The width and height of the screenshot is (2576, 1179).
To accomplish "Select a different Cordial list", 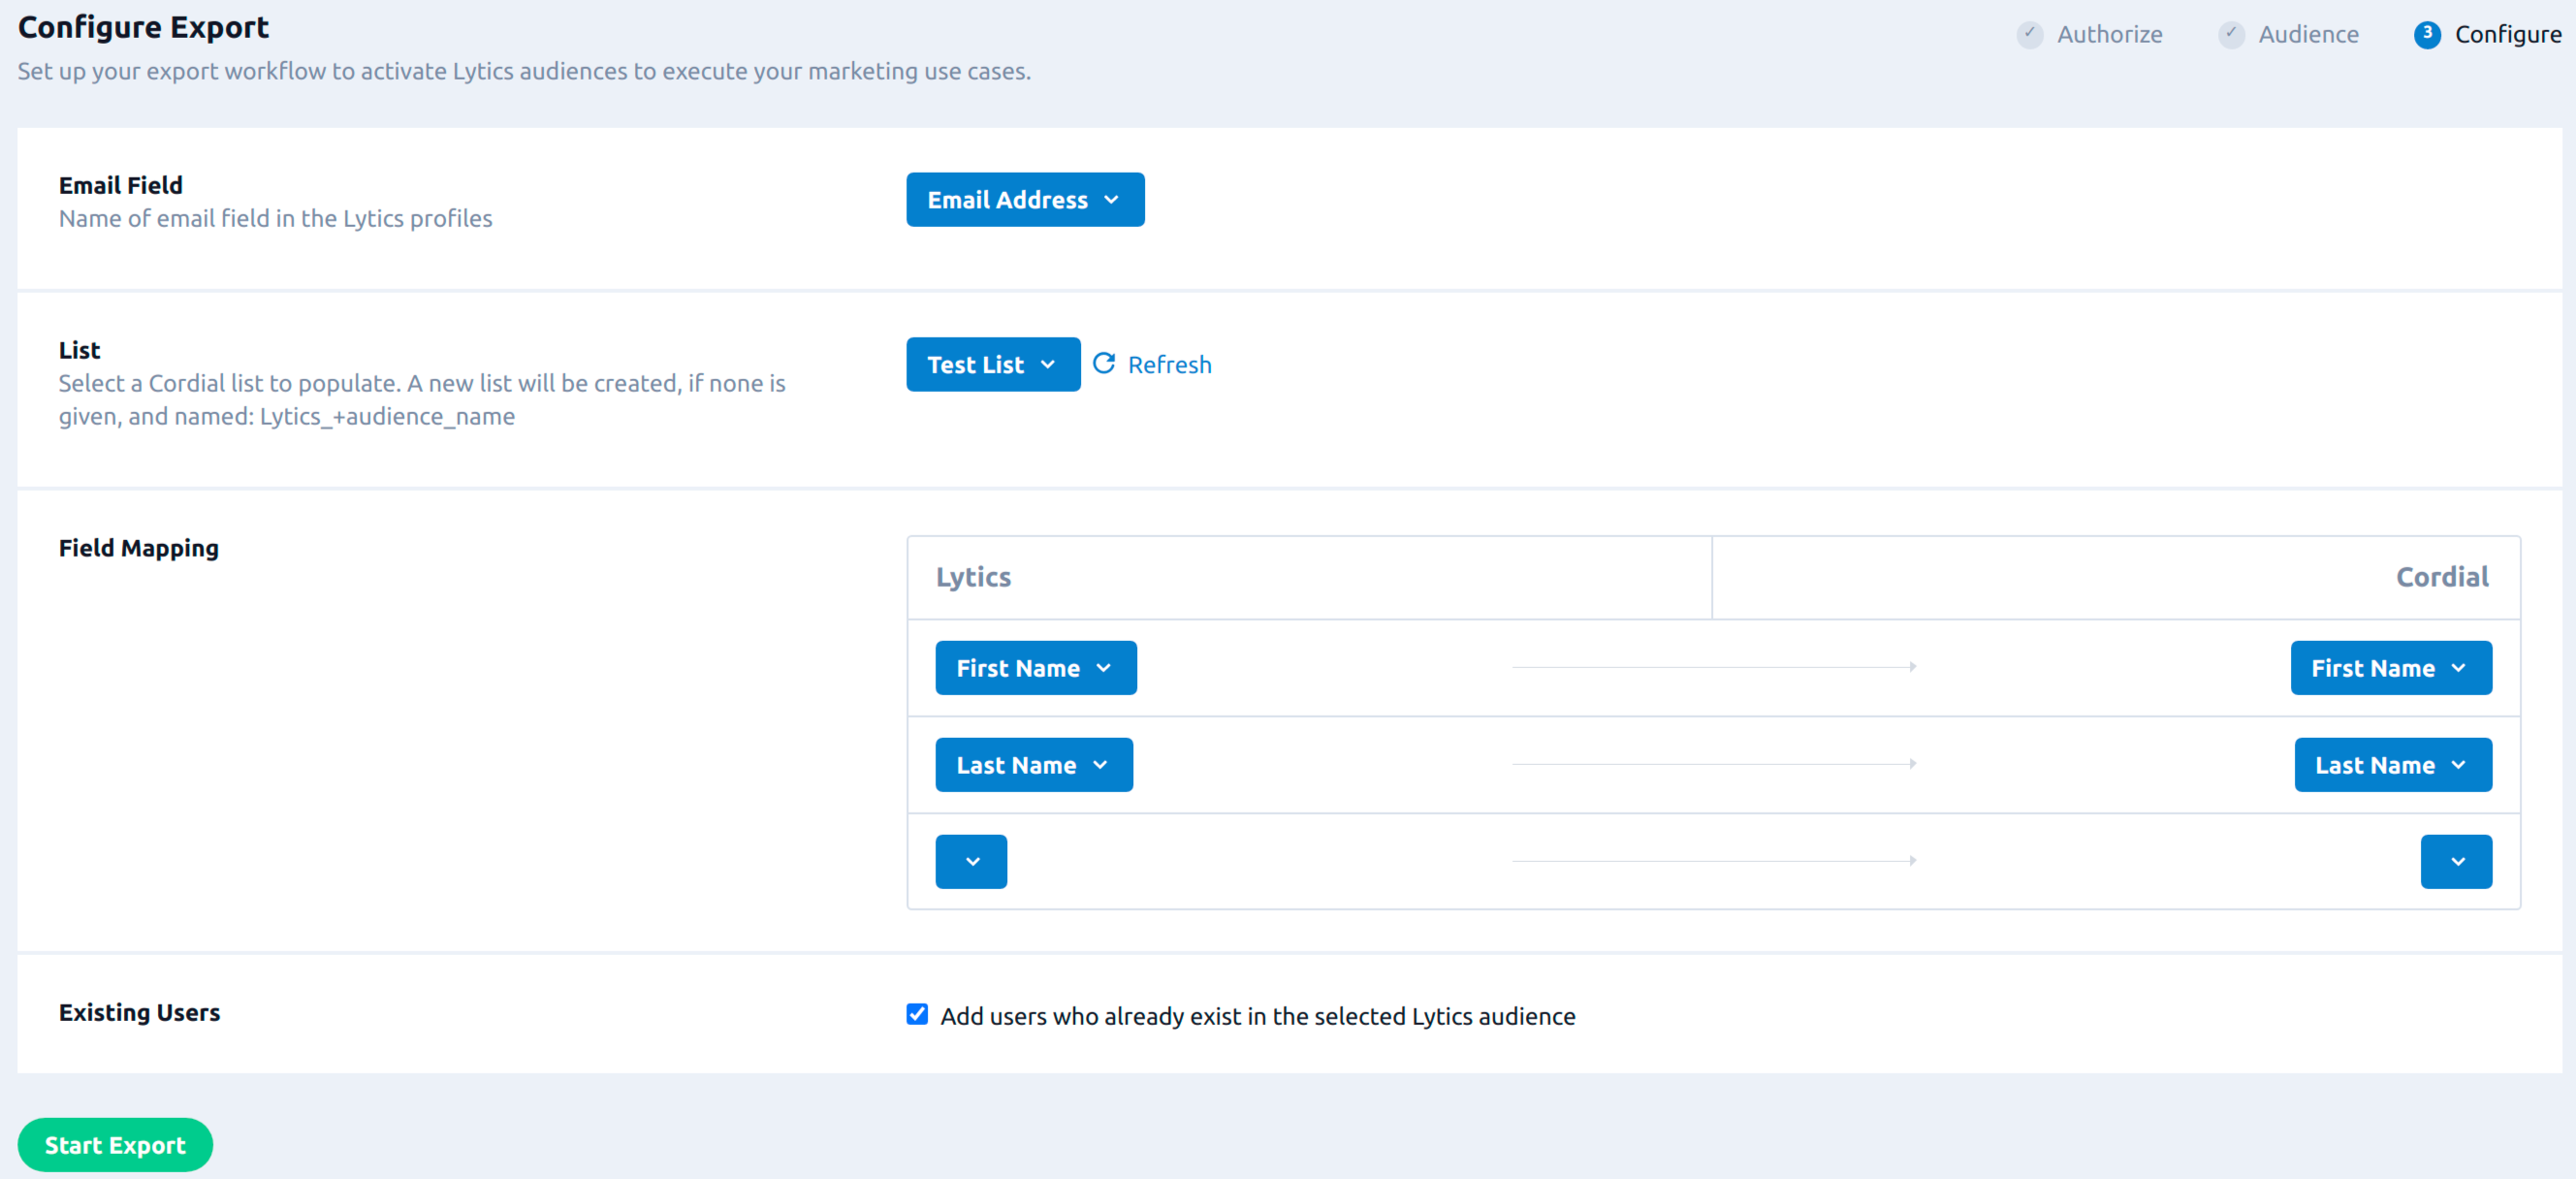I will [x=989, y=365].
